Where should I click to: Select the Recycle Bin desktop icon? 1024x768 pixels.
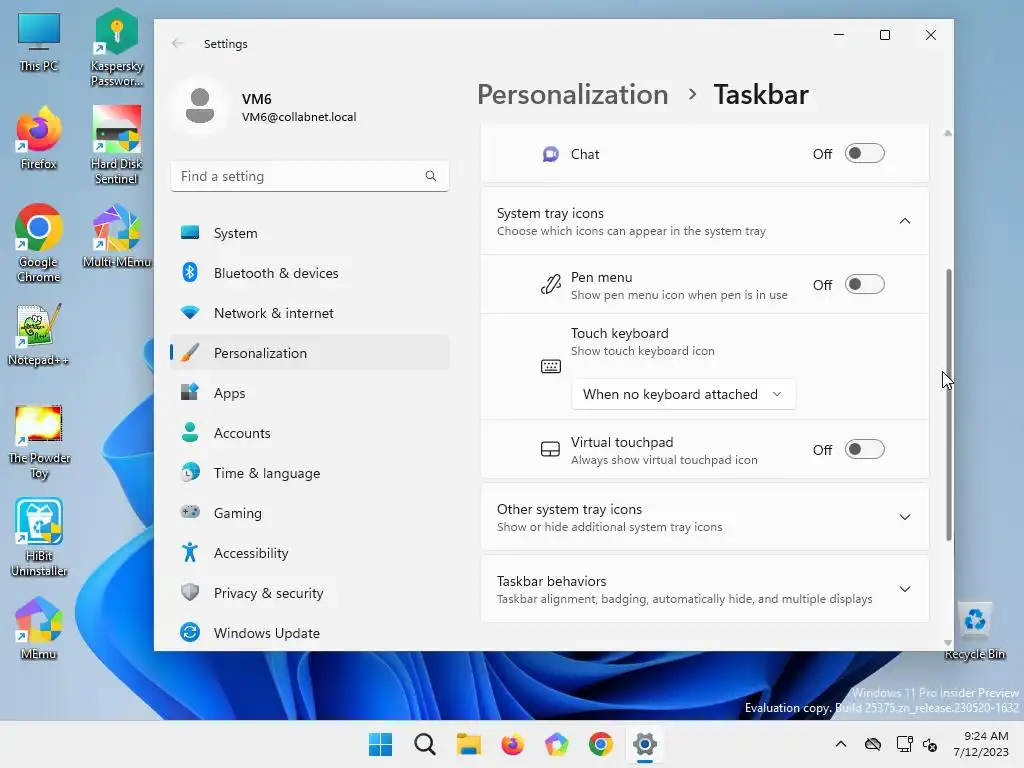click(974, 632)
